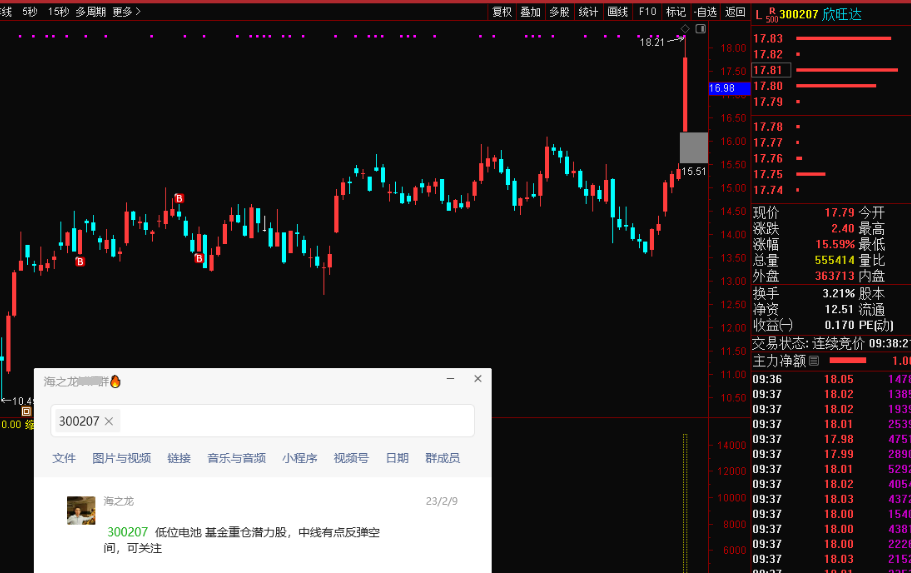
Task: Select the 17.75 bid price row
Action: [831, 174]
